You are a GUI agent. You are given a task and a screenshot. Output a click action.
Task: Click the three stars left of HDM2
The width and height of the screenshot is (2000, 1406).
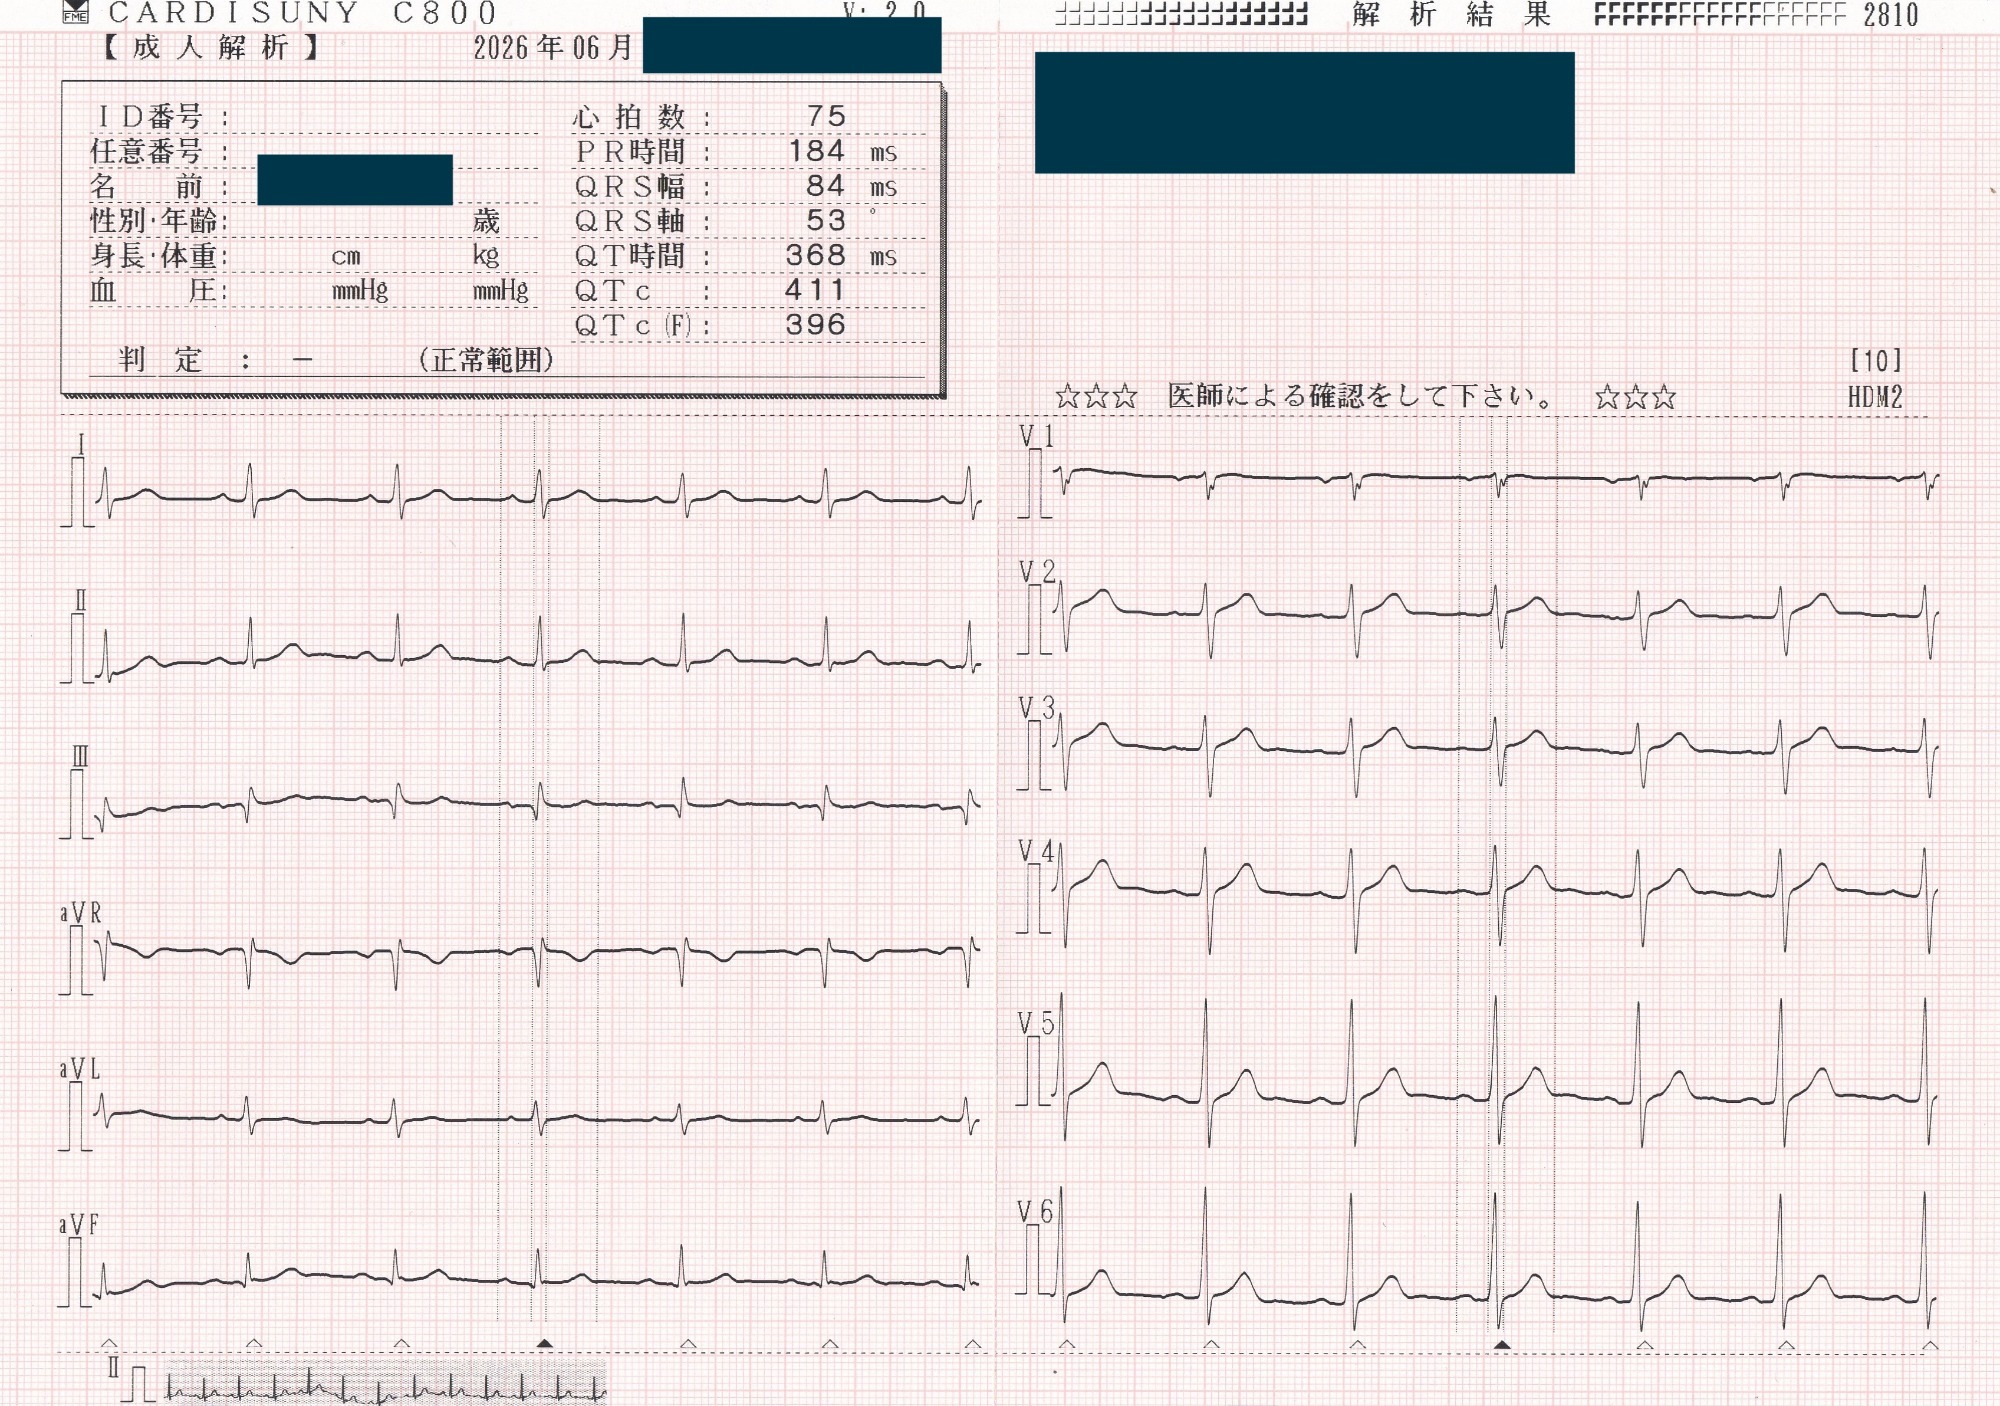click(x=1636, y=397)
